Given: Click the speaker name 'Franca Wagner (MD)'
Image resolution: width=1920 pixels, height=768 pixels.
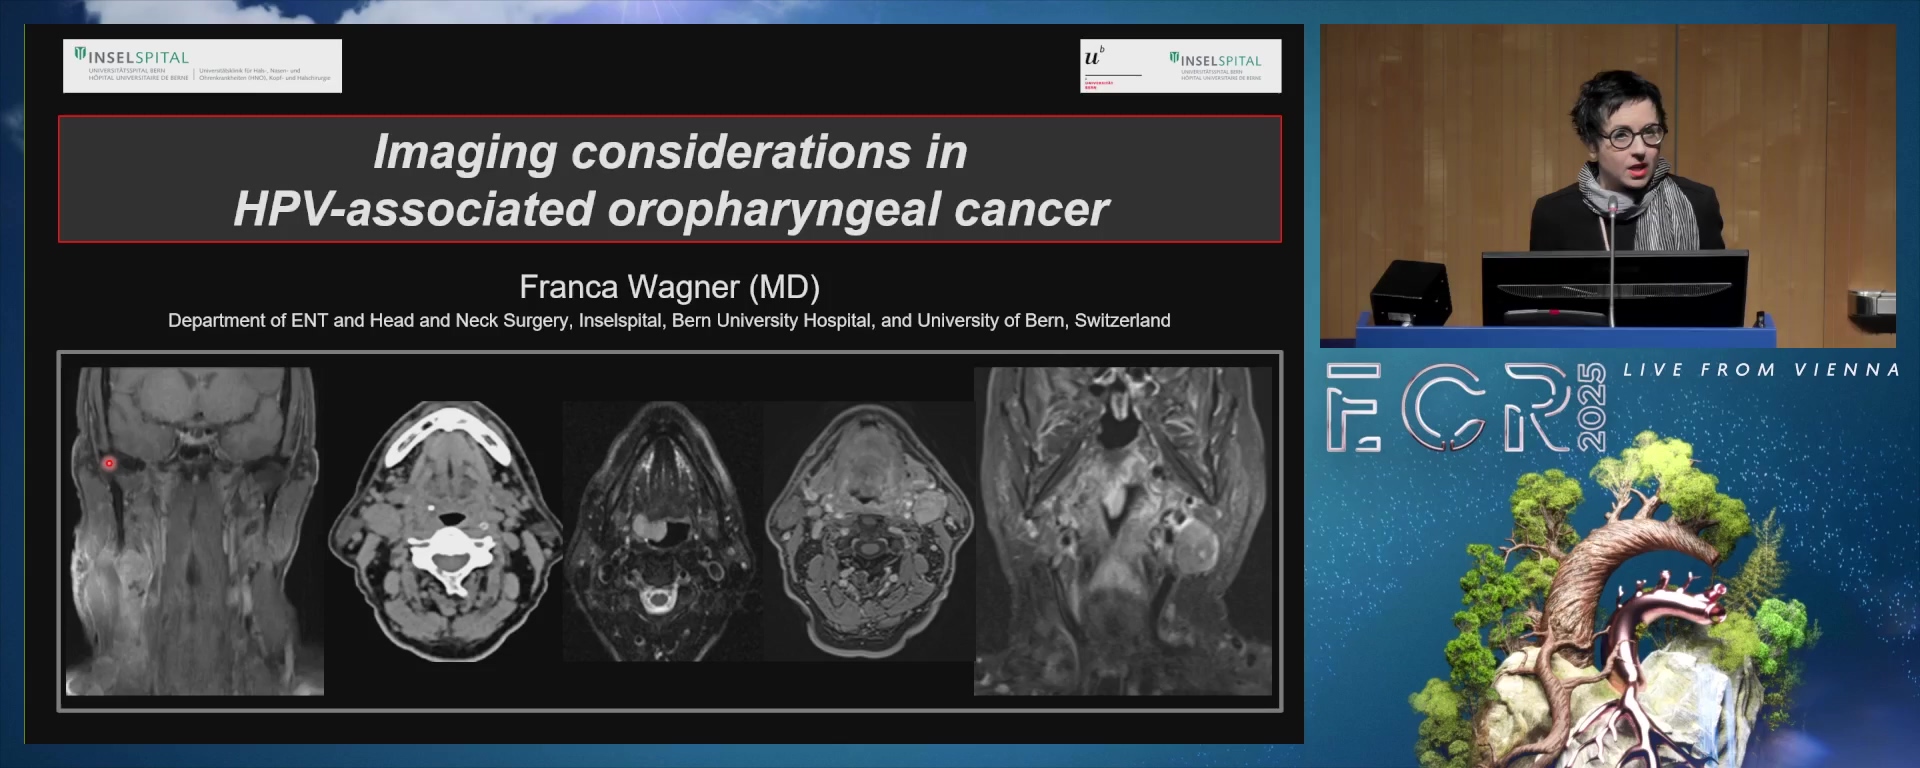Looking at the screenshot, I should [x=669, y=287].
